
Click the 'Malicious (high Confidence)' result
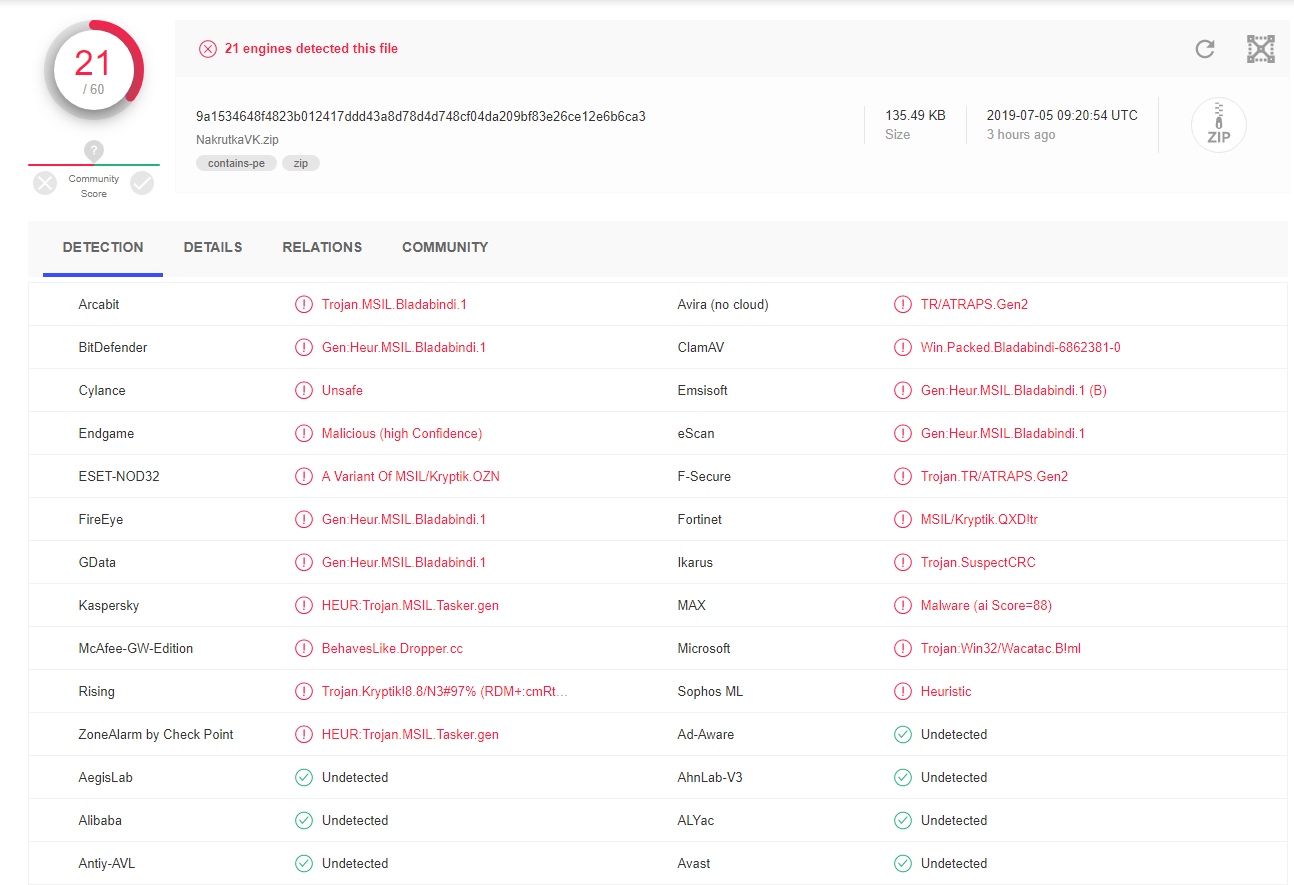402,433
